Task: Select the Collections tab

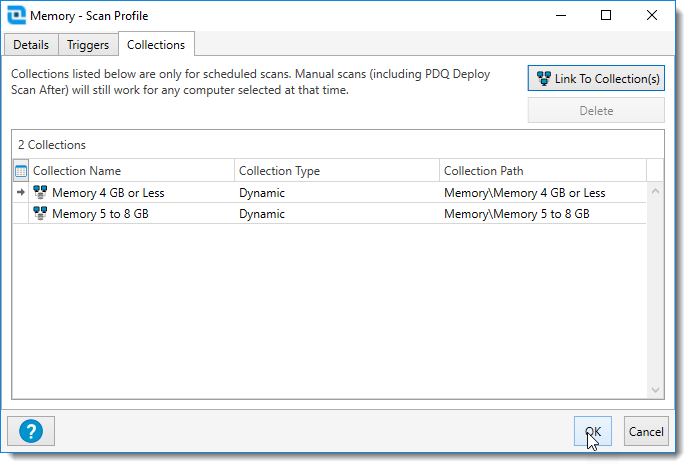Action: 156,45
